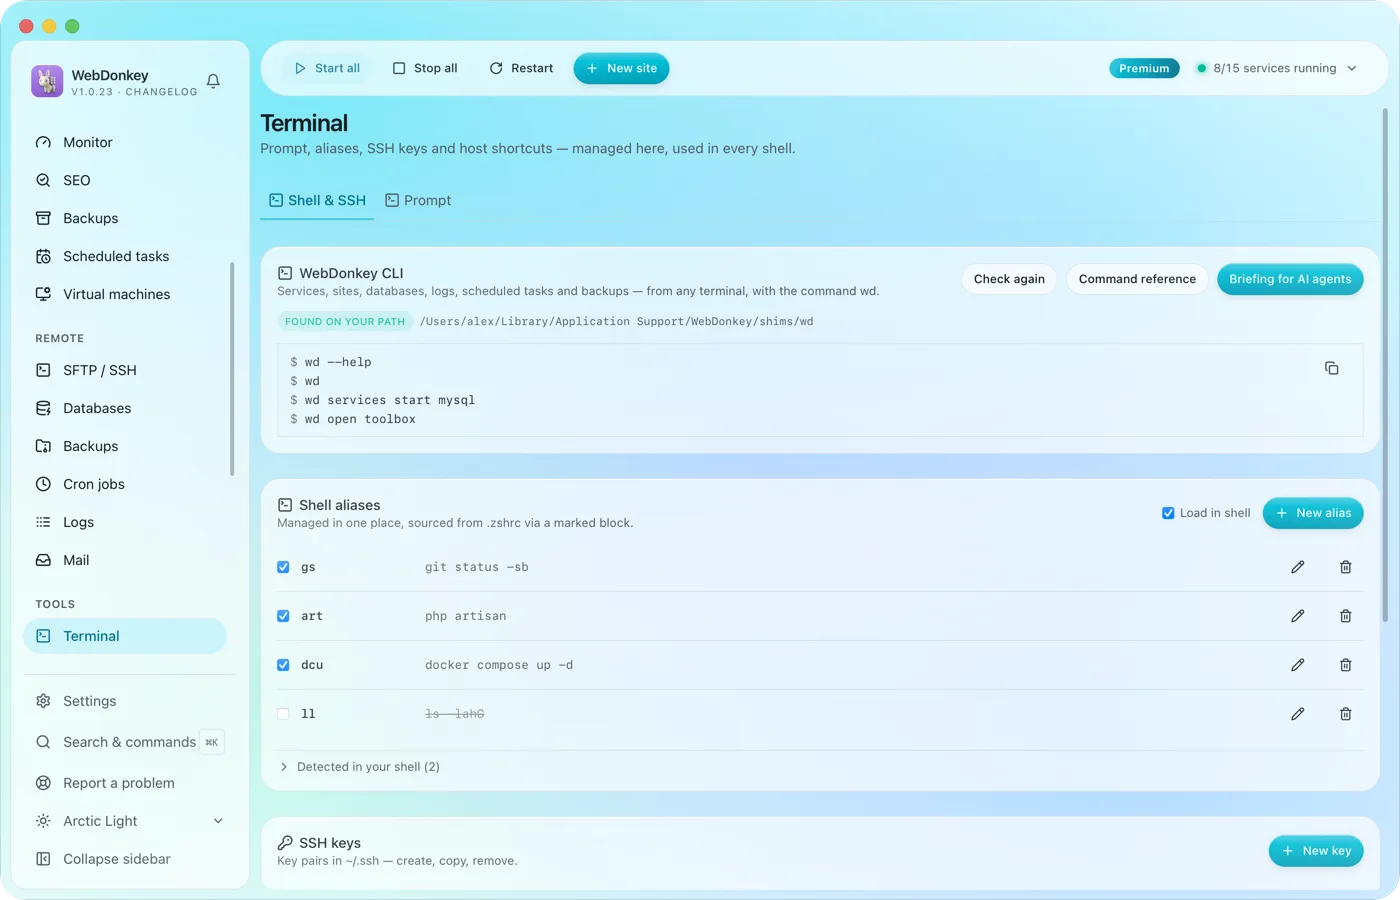
Task: Enable the ll alias checkbox
Action: click(x=283, y=714)
